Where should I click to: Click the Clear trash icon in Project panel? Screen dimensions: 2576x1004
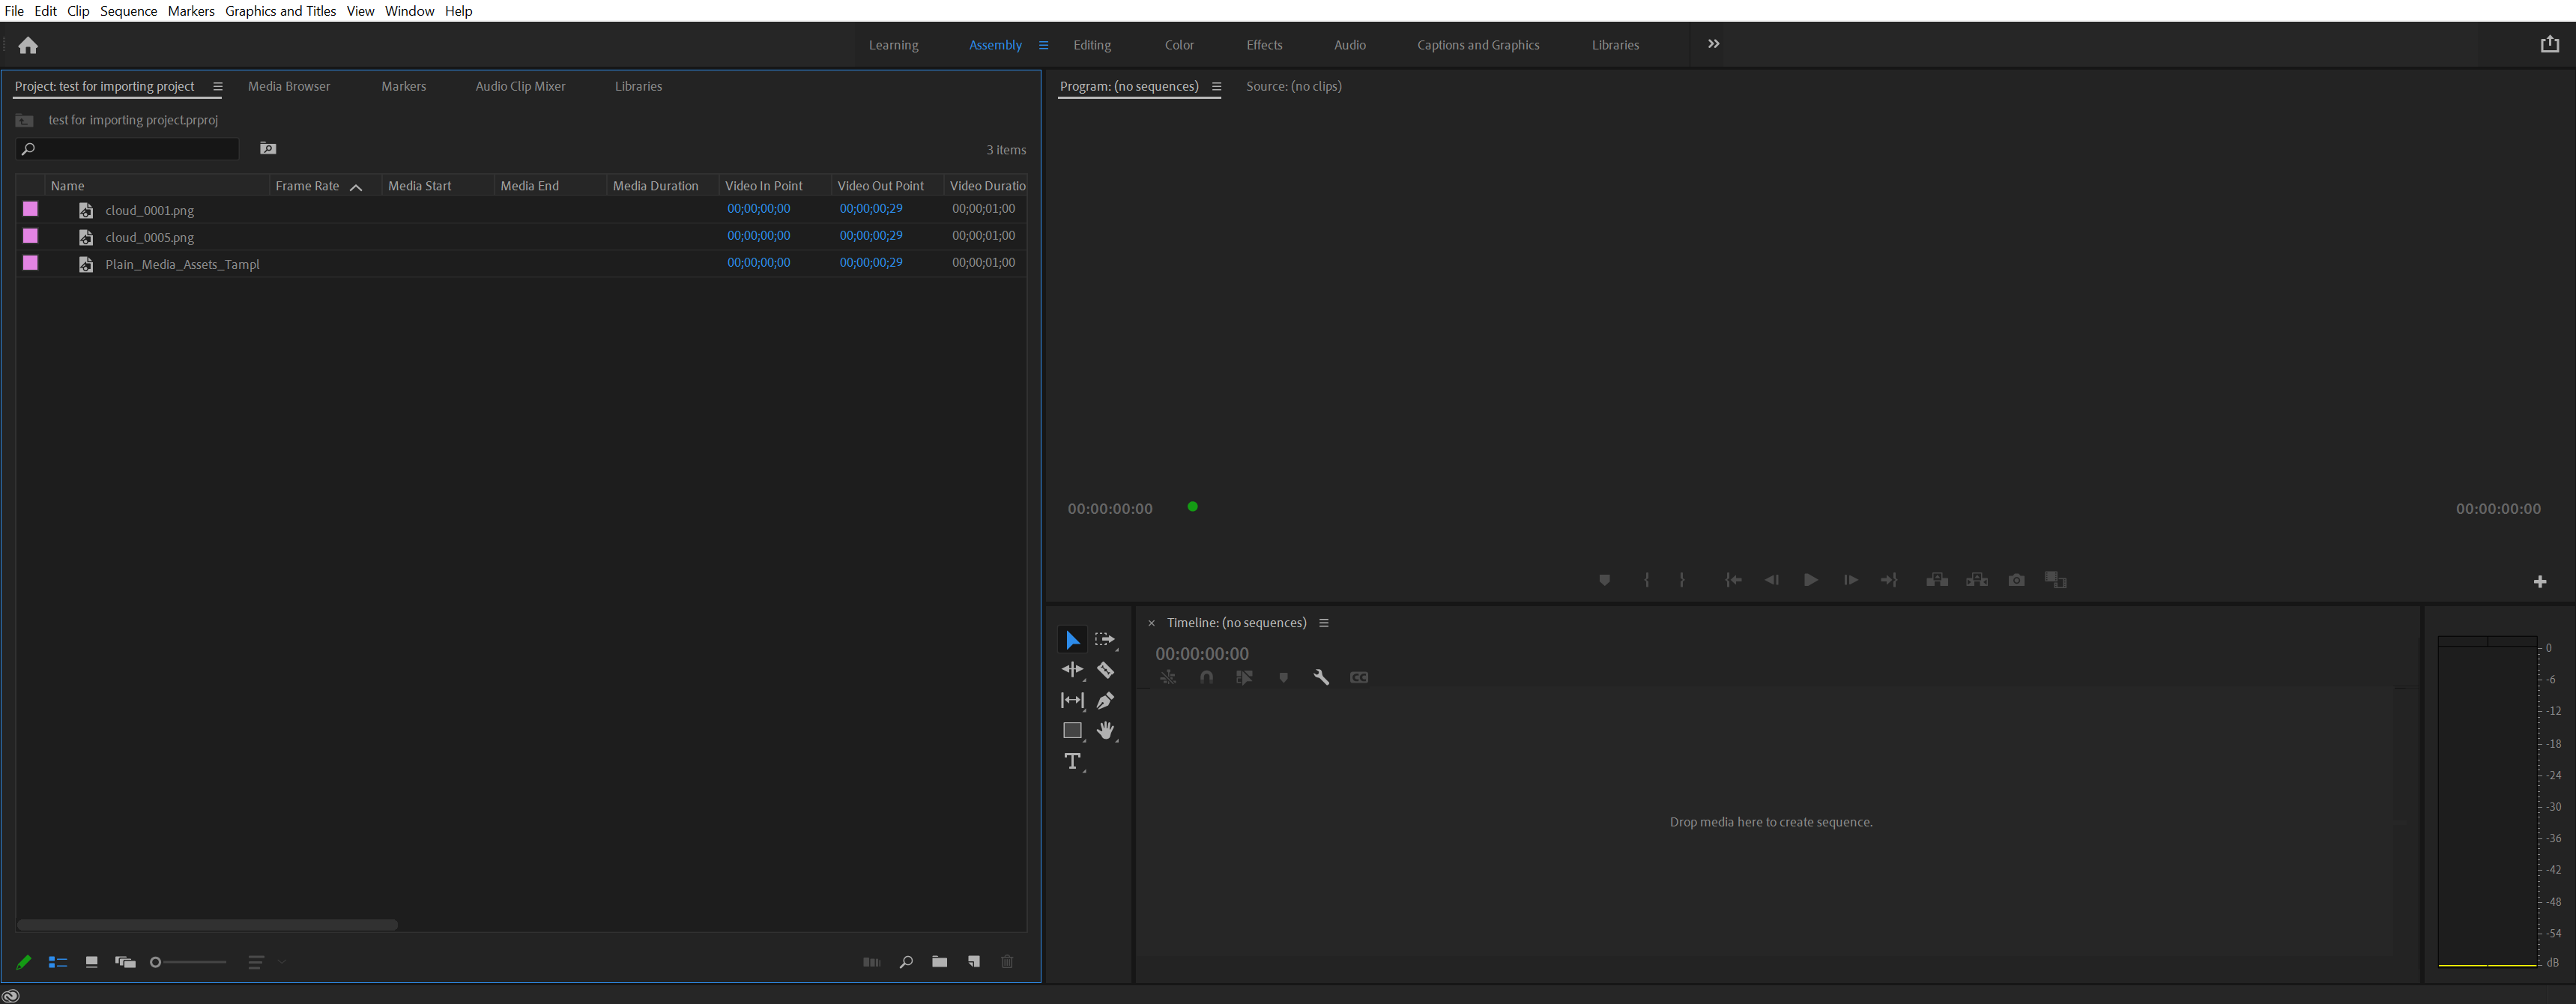pos(1007,962)
